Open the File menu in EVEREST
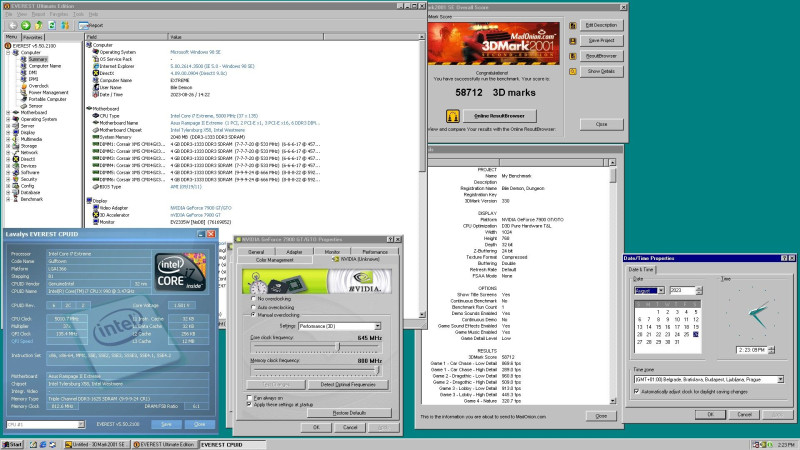This screenshot has width=800, height=450. [9, 14]
